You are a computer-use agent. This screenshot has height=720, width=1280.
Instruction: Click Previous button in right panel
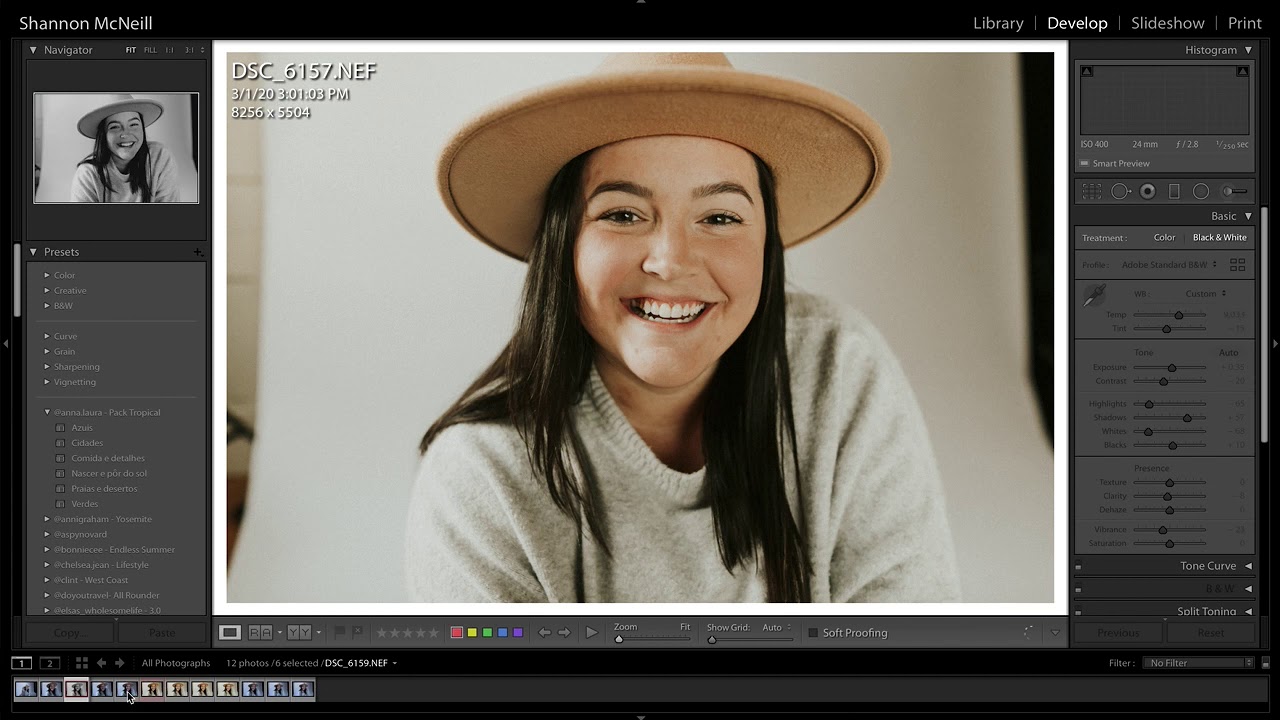[1118, 633]
